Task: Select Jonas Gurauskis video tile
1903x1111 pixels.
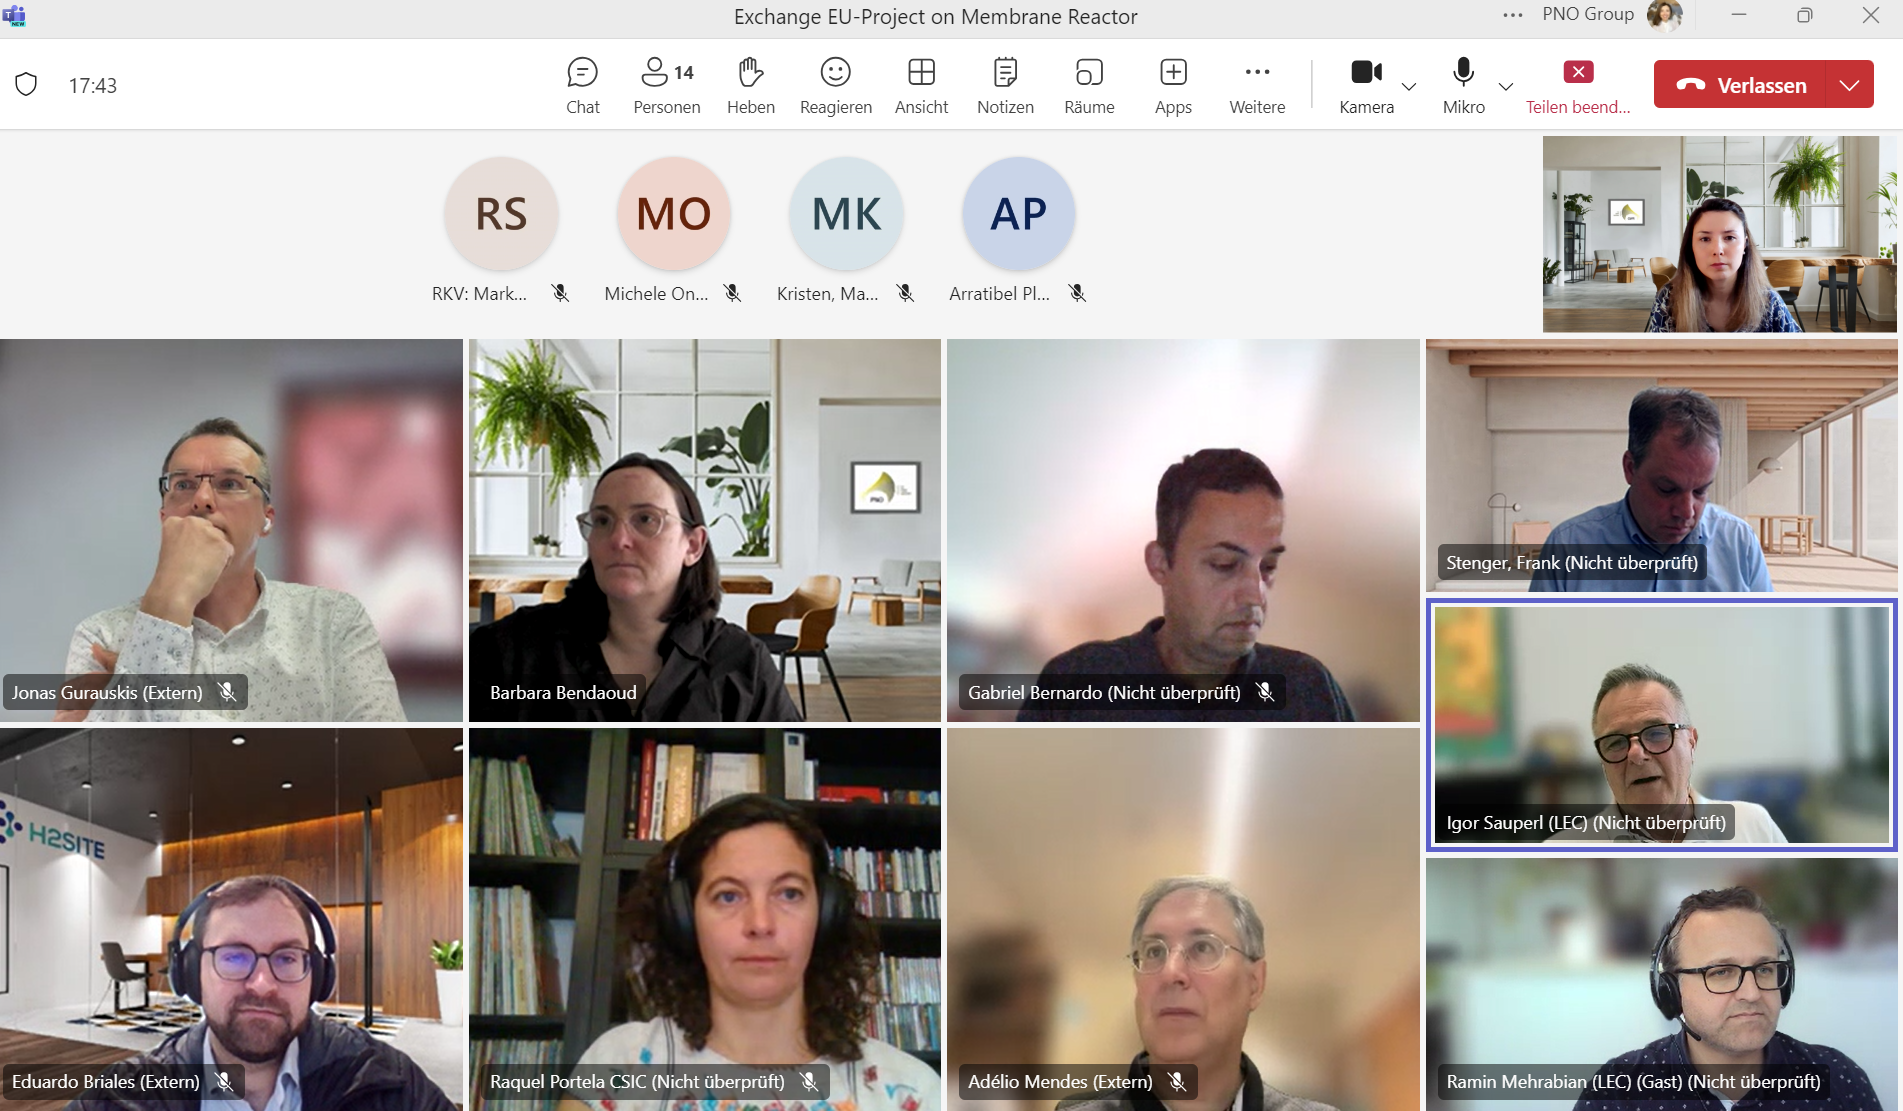Action: 231,530
